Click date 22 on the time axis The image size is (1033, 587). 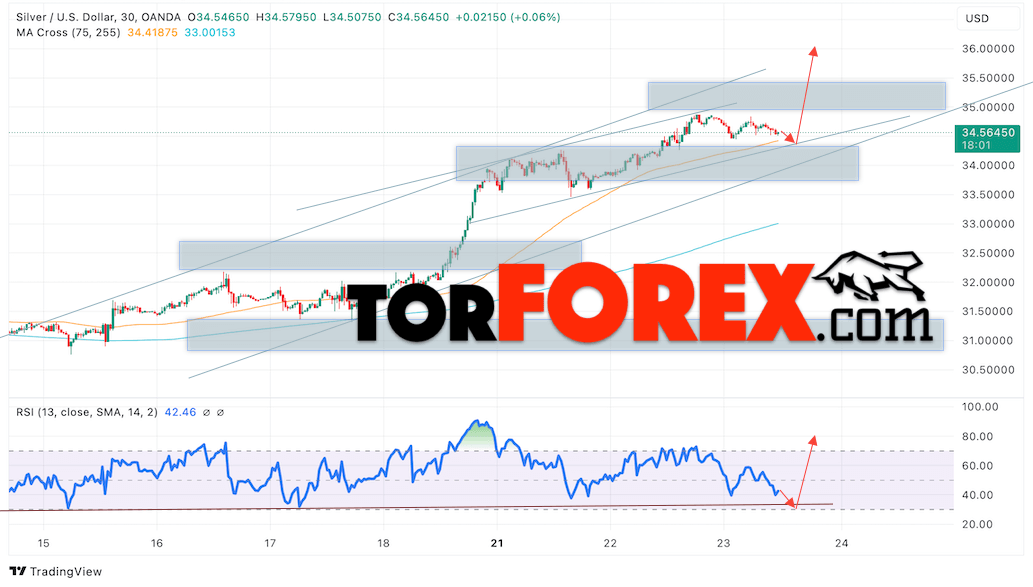610,544
